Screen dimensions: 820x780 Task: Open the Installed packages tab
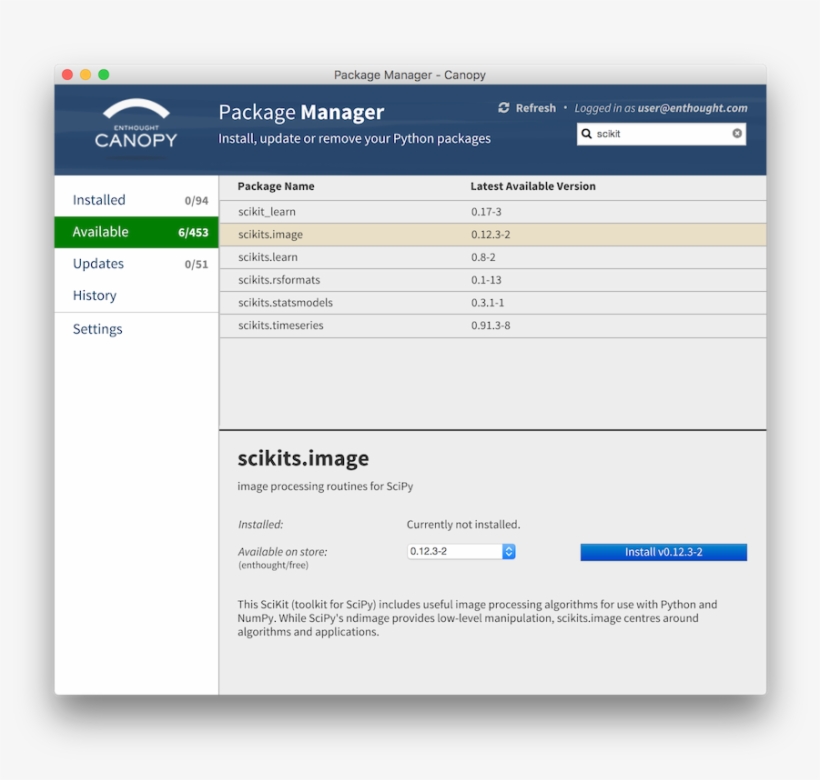136,200
